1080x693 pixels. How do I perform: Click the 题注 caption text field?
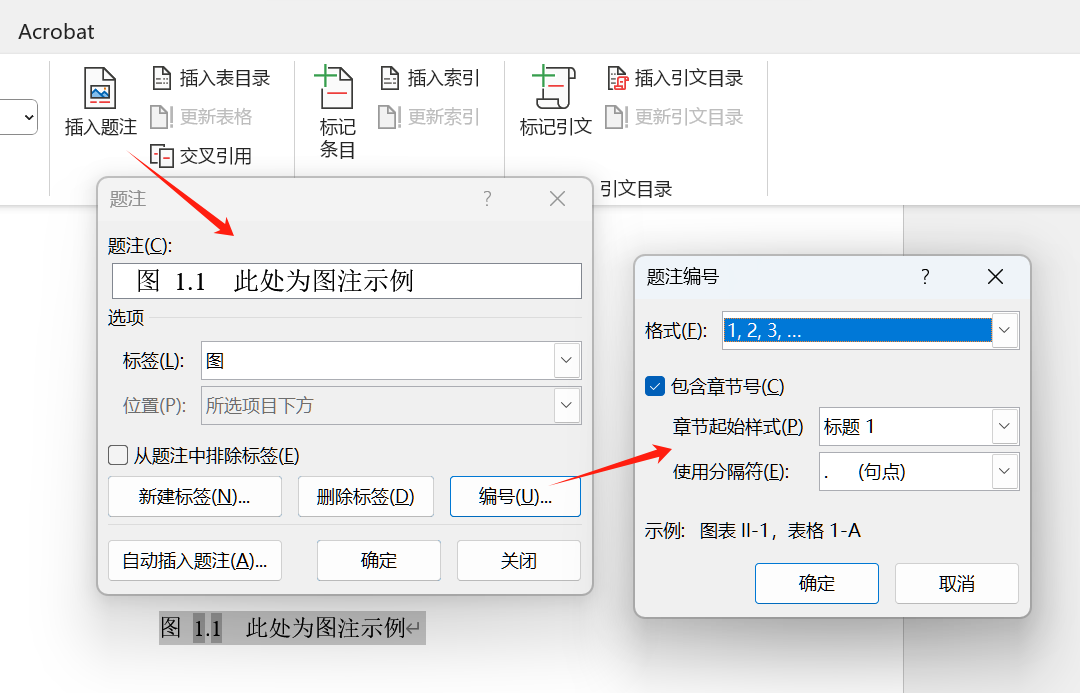346,281
